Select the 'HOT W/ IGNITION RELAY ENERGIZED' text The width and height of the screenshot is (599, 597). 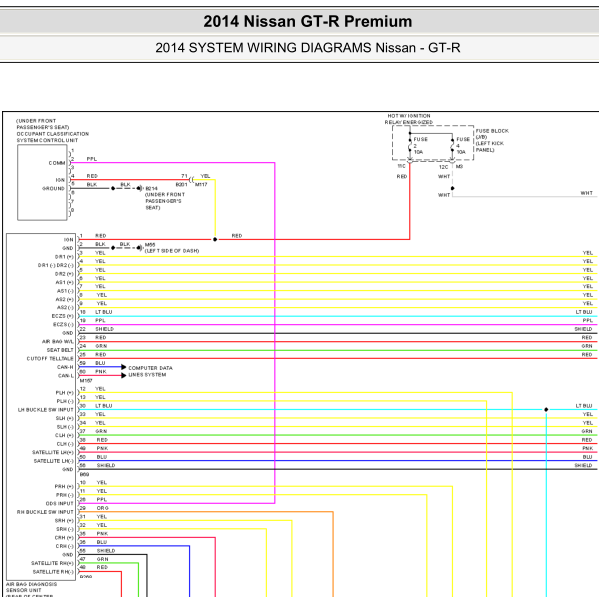click(x=409, y=119)
